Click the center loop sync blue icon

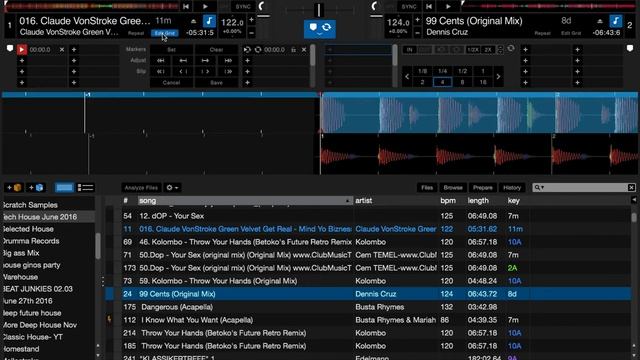pyautogui.click(x=327, y=27)
